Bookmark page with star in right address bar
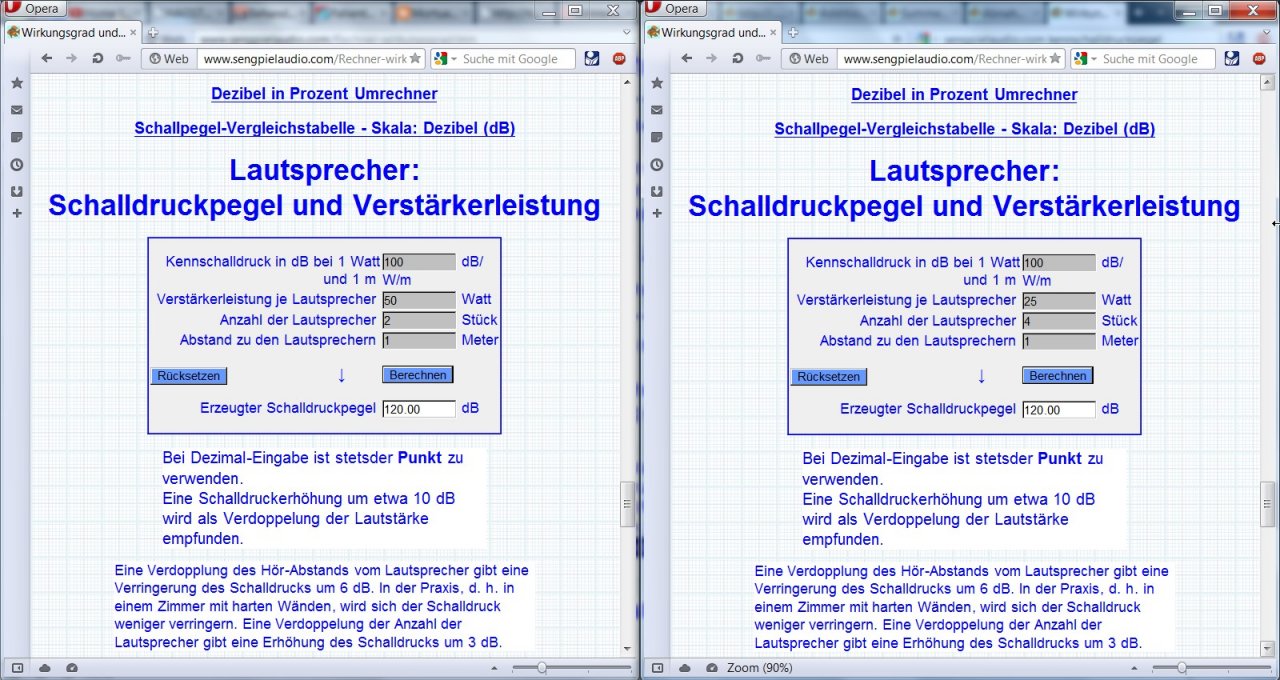Screen dimensions: 1280x680 coord(1055,59)
